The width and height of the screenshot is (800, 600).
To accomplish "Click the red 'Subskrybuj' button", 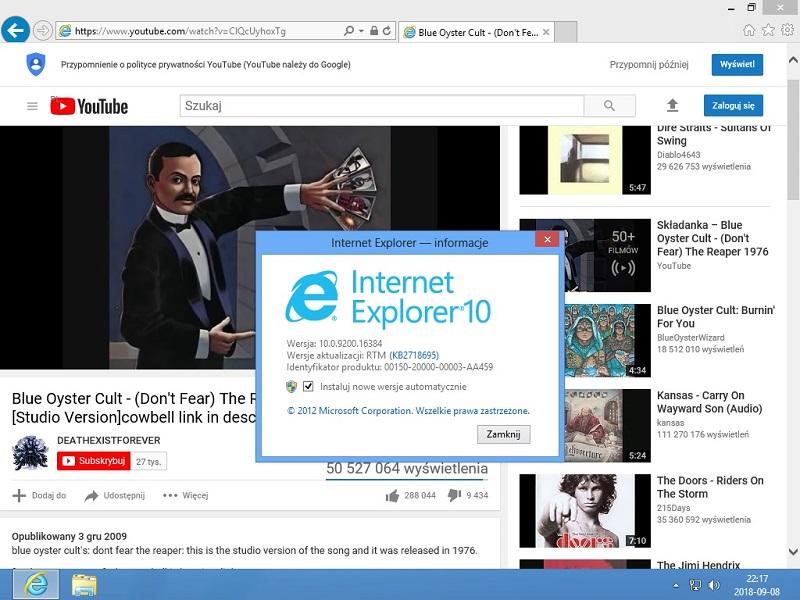I will pyautogui.click(x=94, y=461).
